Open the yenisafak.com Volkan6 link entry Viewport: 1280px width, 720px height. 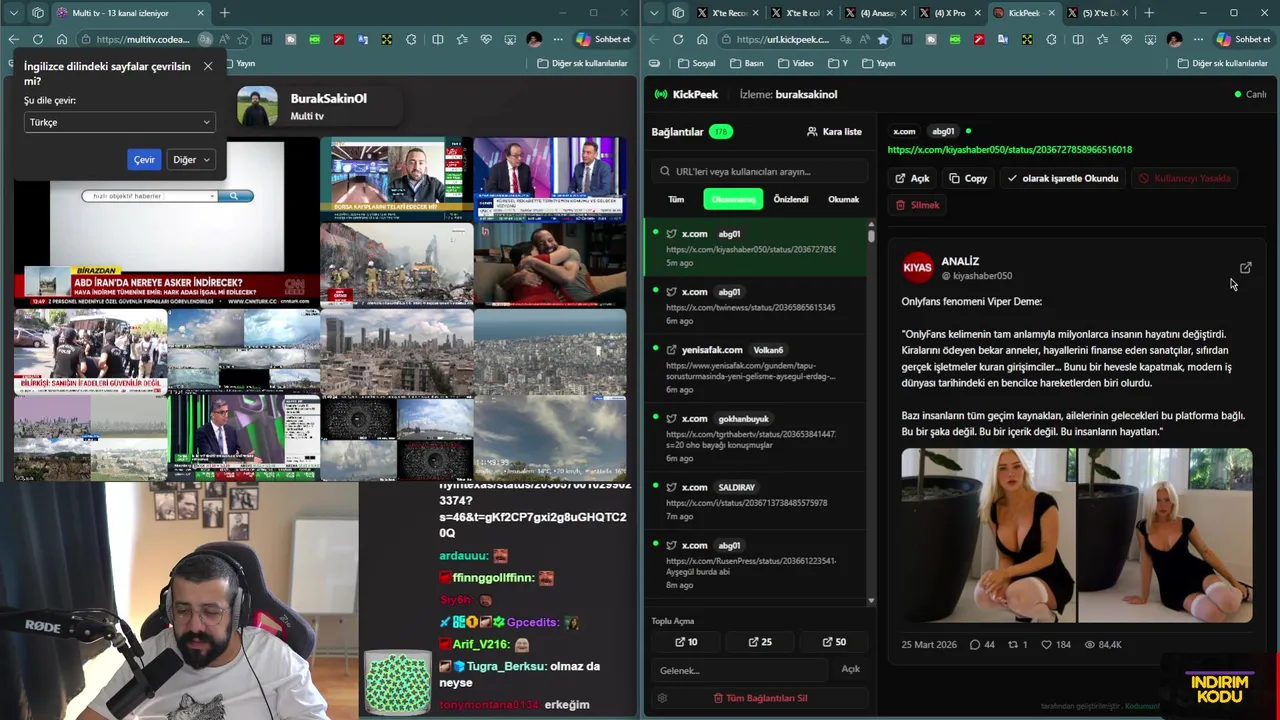point(755,369)
